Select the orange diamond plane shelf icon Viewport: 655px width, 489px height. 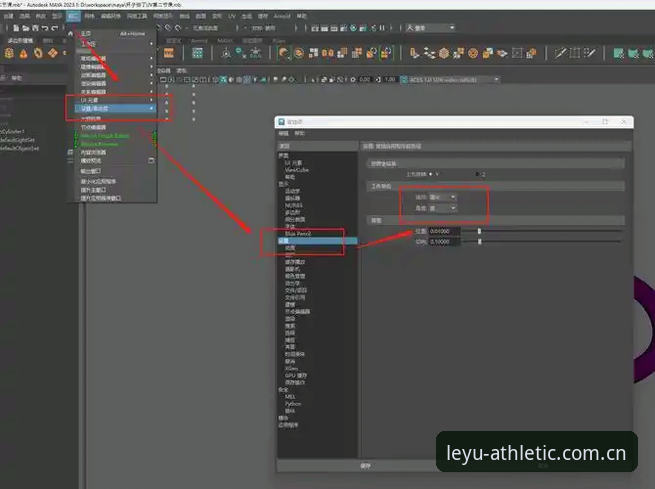tap(53, 53)
